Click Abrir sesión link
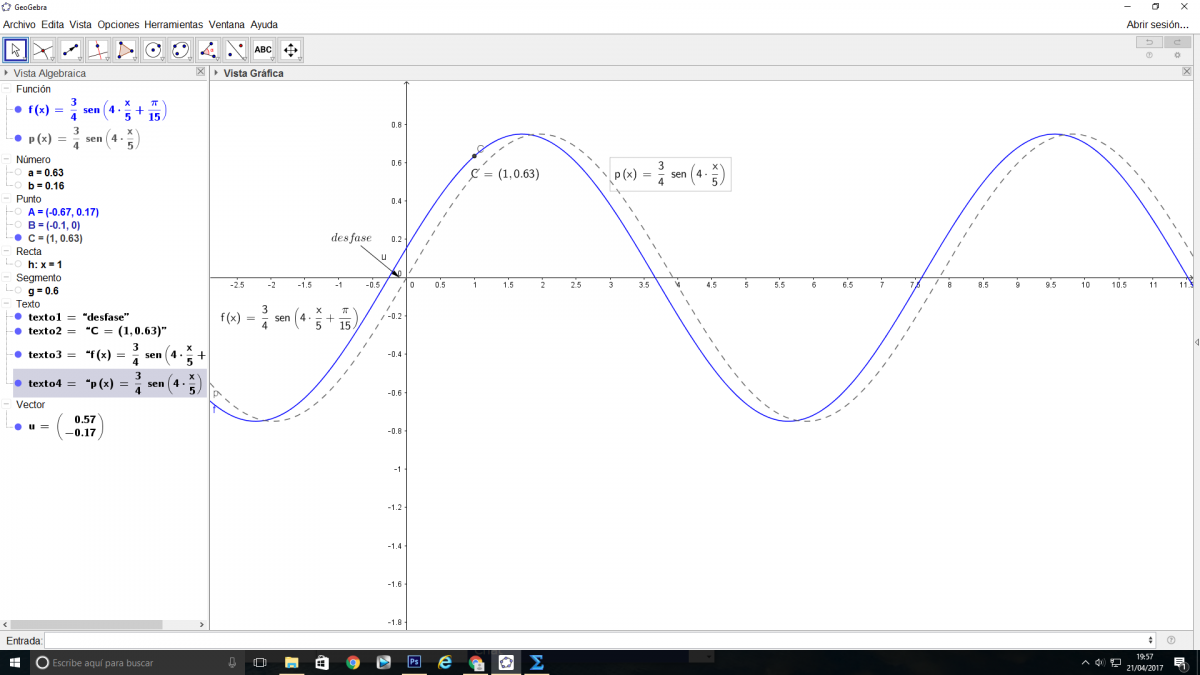 click(1157, 24)
